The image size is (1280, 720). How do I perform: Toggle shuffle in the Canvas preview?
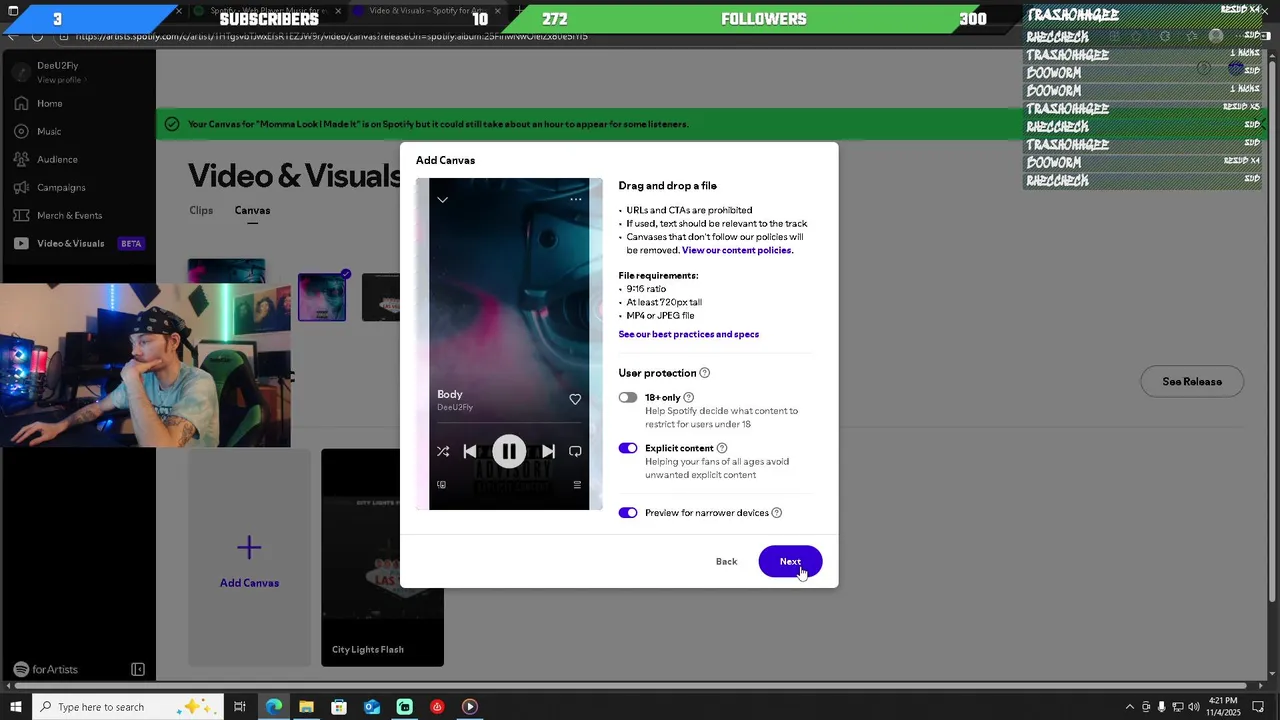point(443,452)
